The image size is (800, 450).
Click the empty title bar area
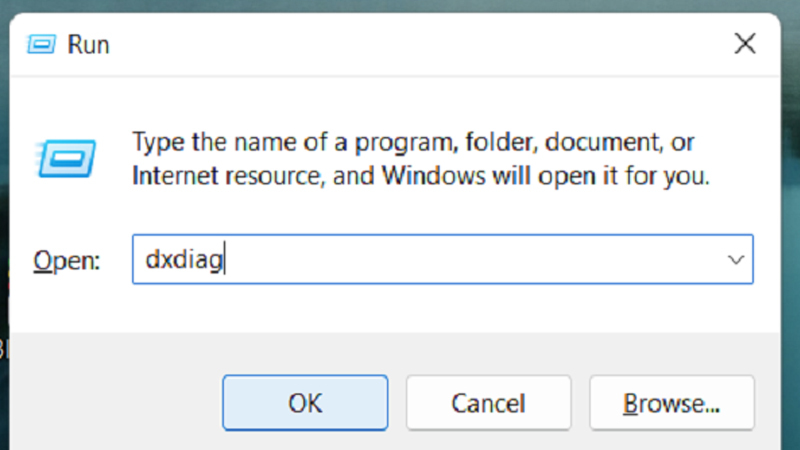click(x=400, y=44)
